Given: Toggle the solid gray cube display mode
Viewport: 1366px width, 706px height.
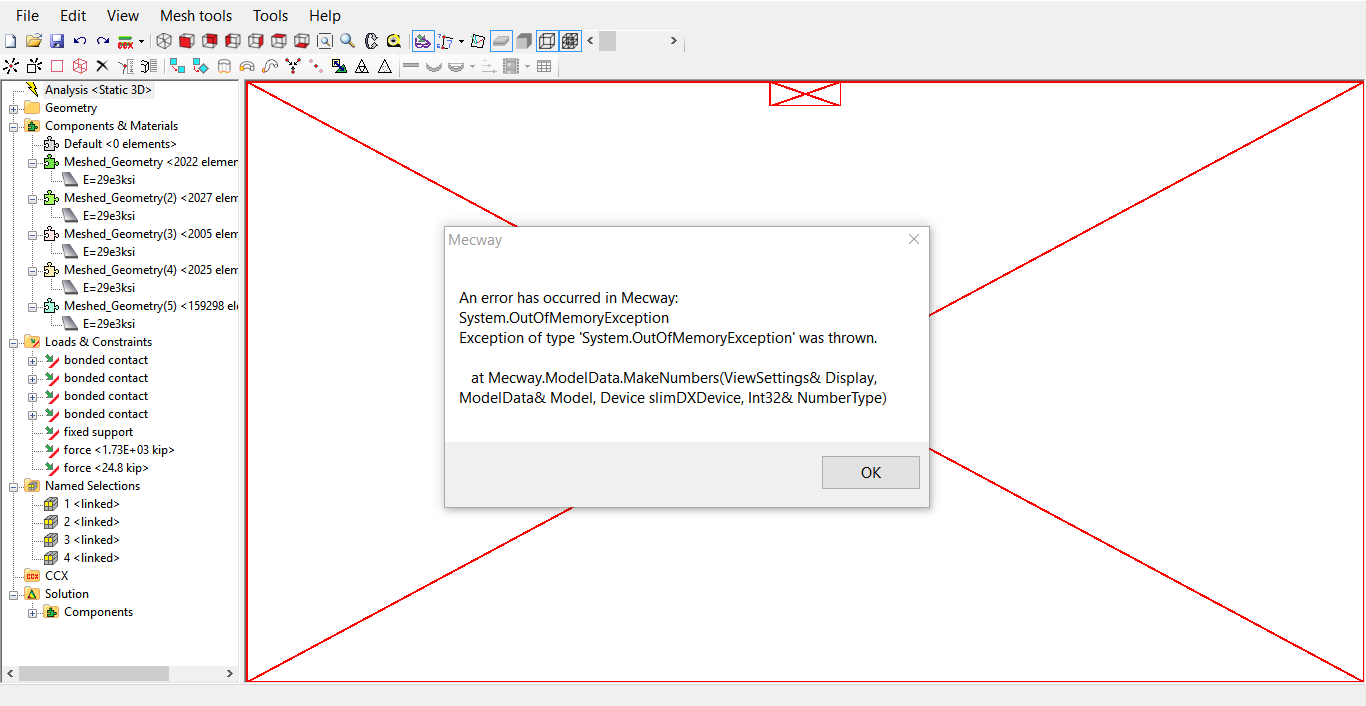Looking at the screenshot, I should click(x=524, y=41).
